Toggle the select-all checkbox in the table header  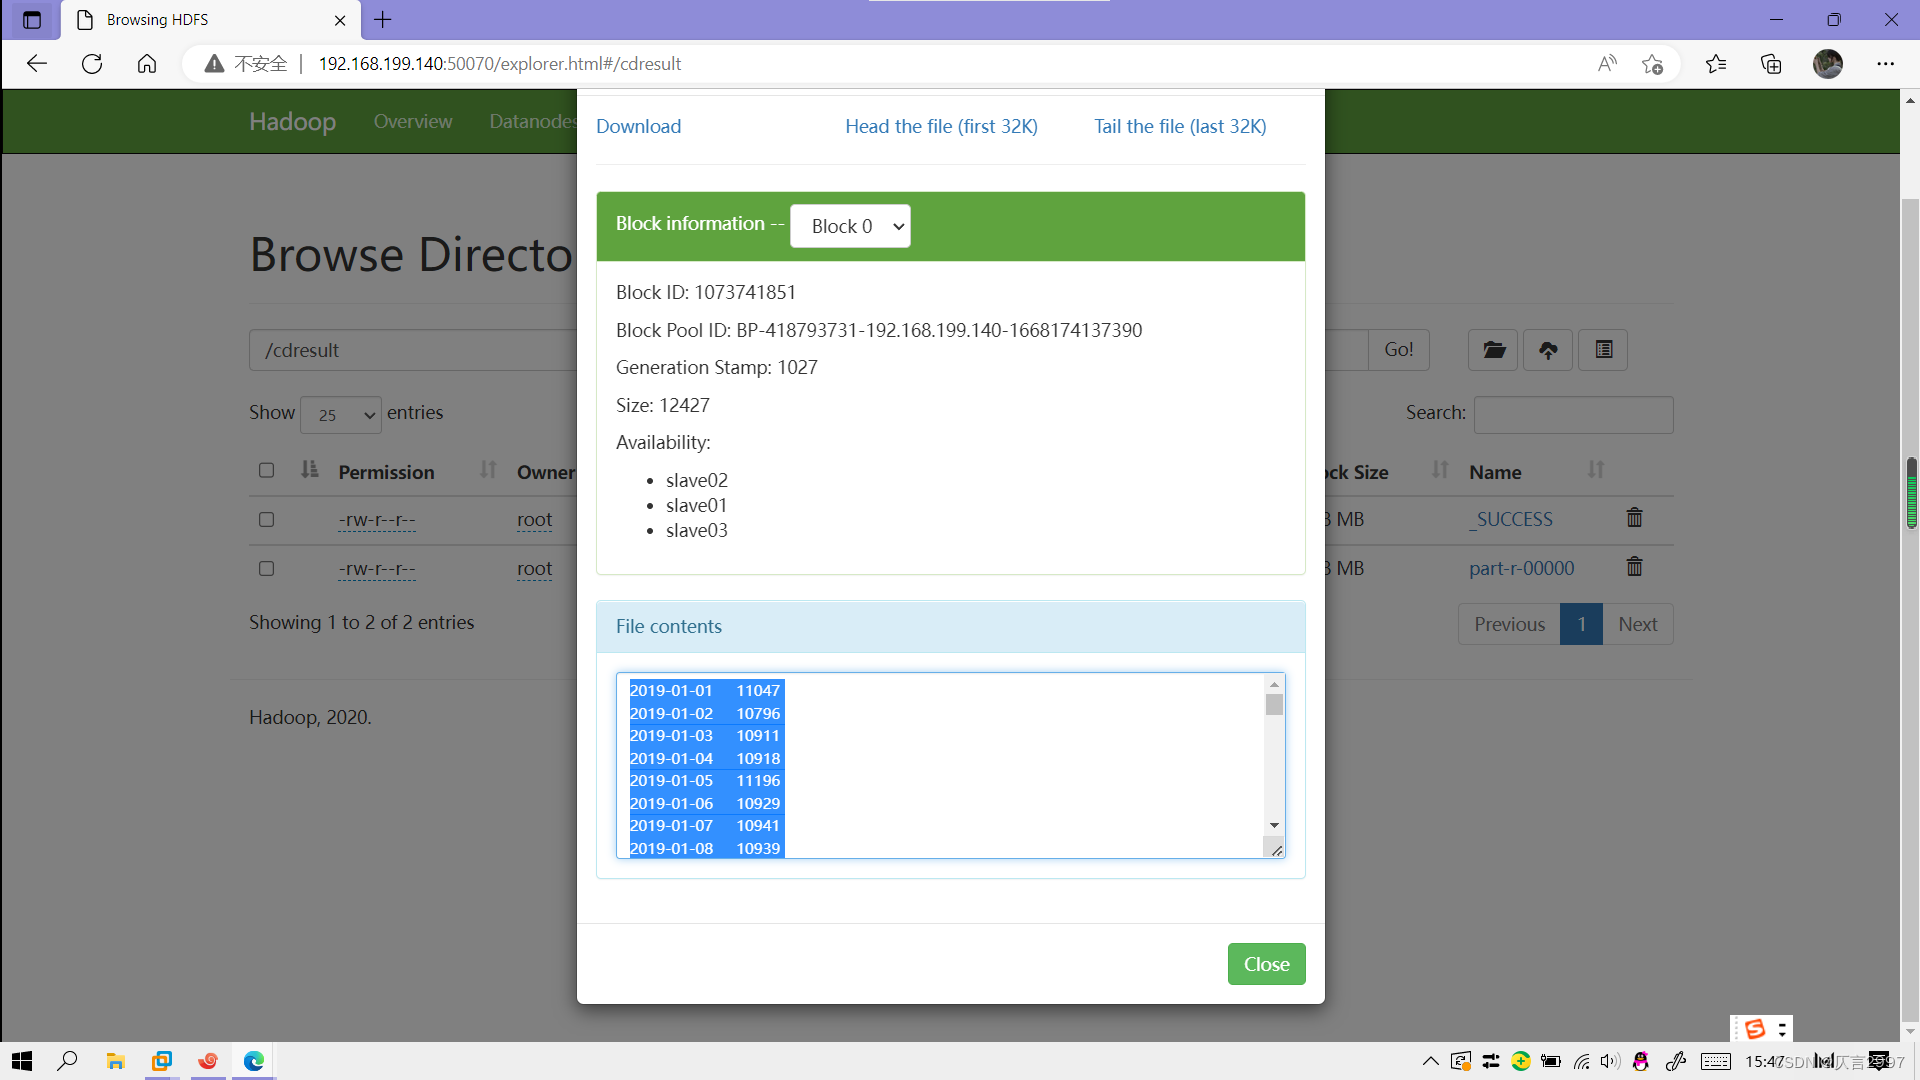pos(266,470)
